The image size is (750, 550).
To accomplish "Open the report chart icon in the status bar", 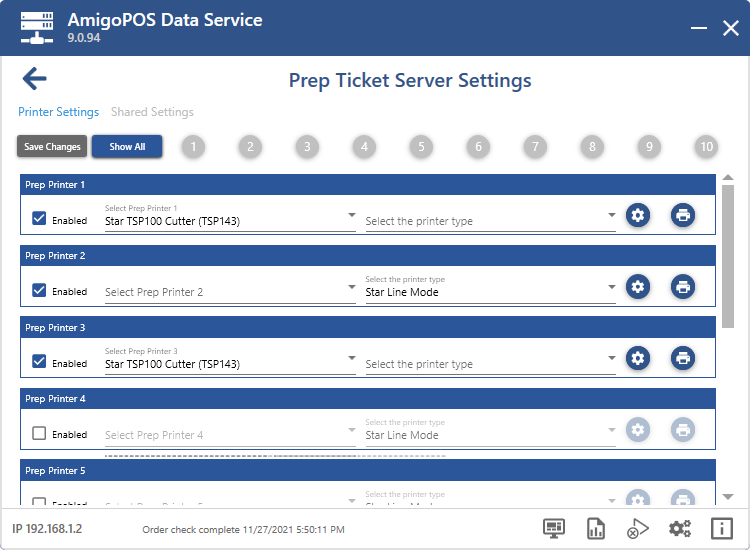I will 596,528.
